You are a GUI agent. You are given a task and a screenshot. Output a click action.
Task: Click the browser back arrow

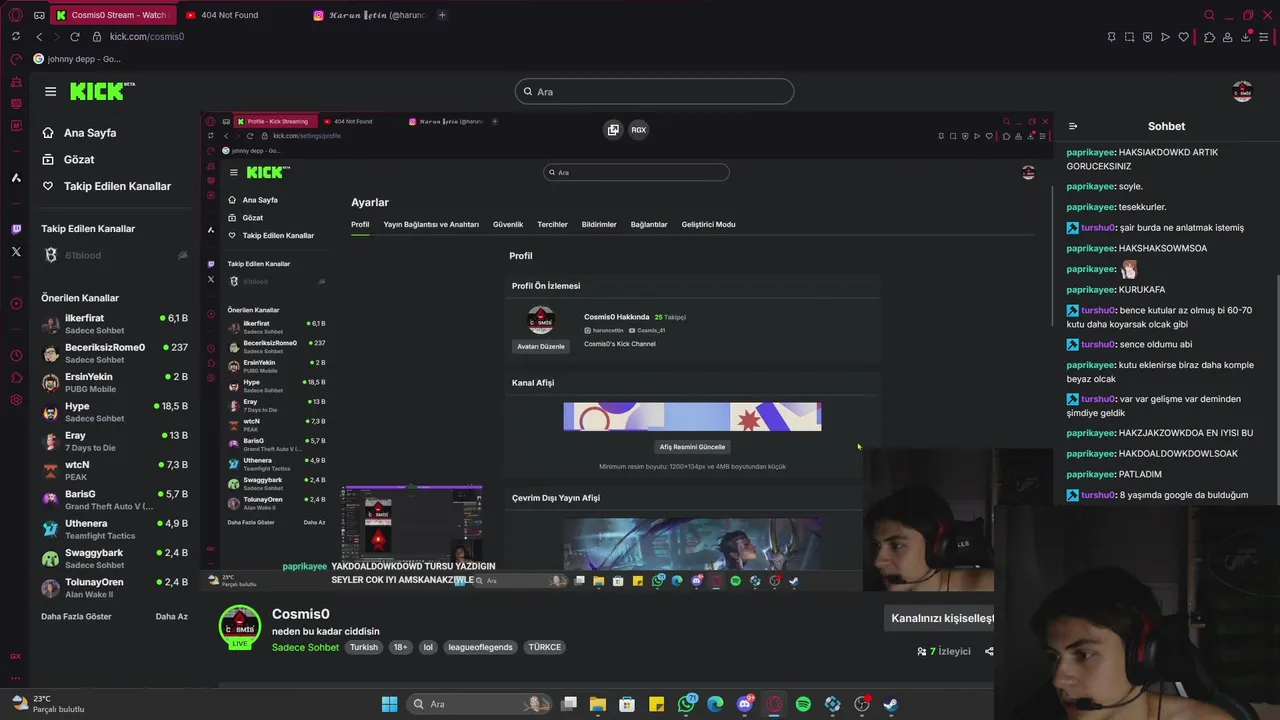(x=39, y=37)
